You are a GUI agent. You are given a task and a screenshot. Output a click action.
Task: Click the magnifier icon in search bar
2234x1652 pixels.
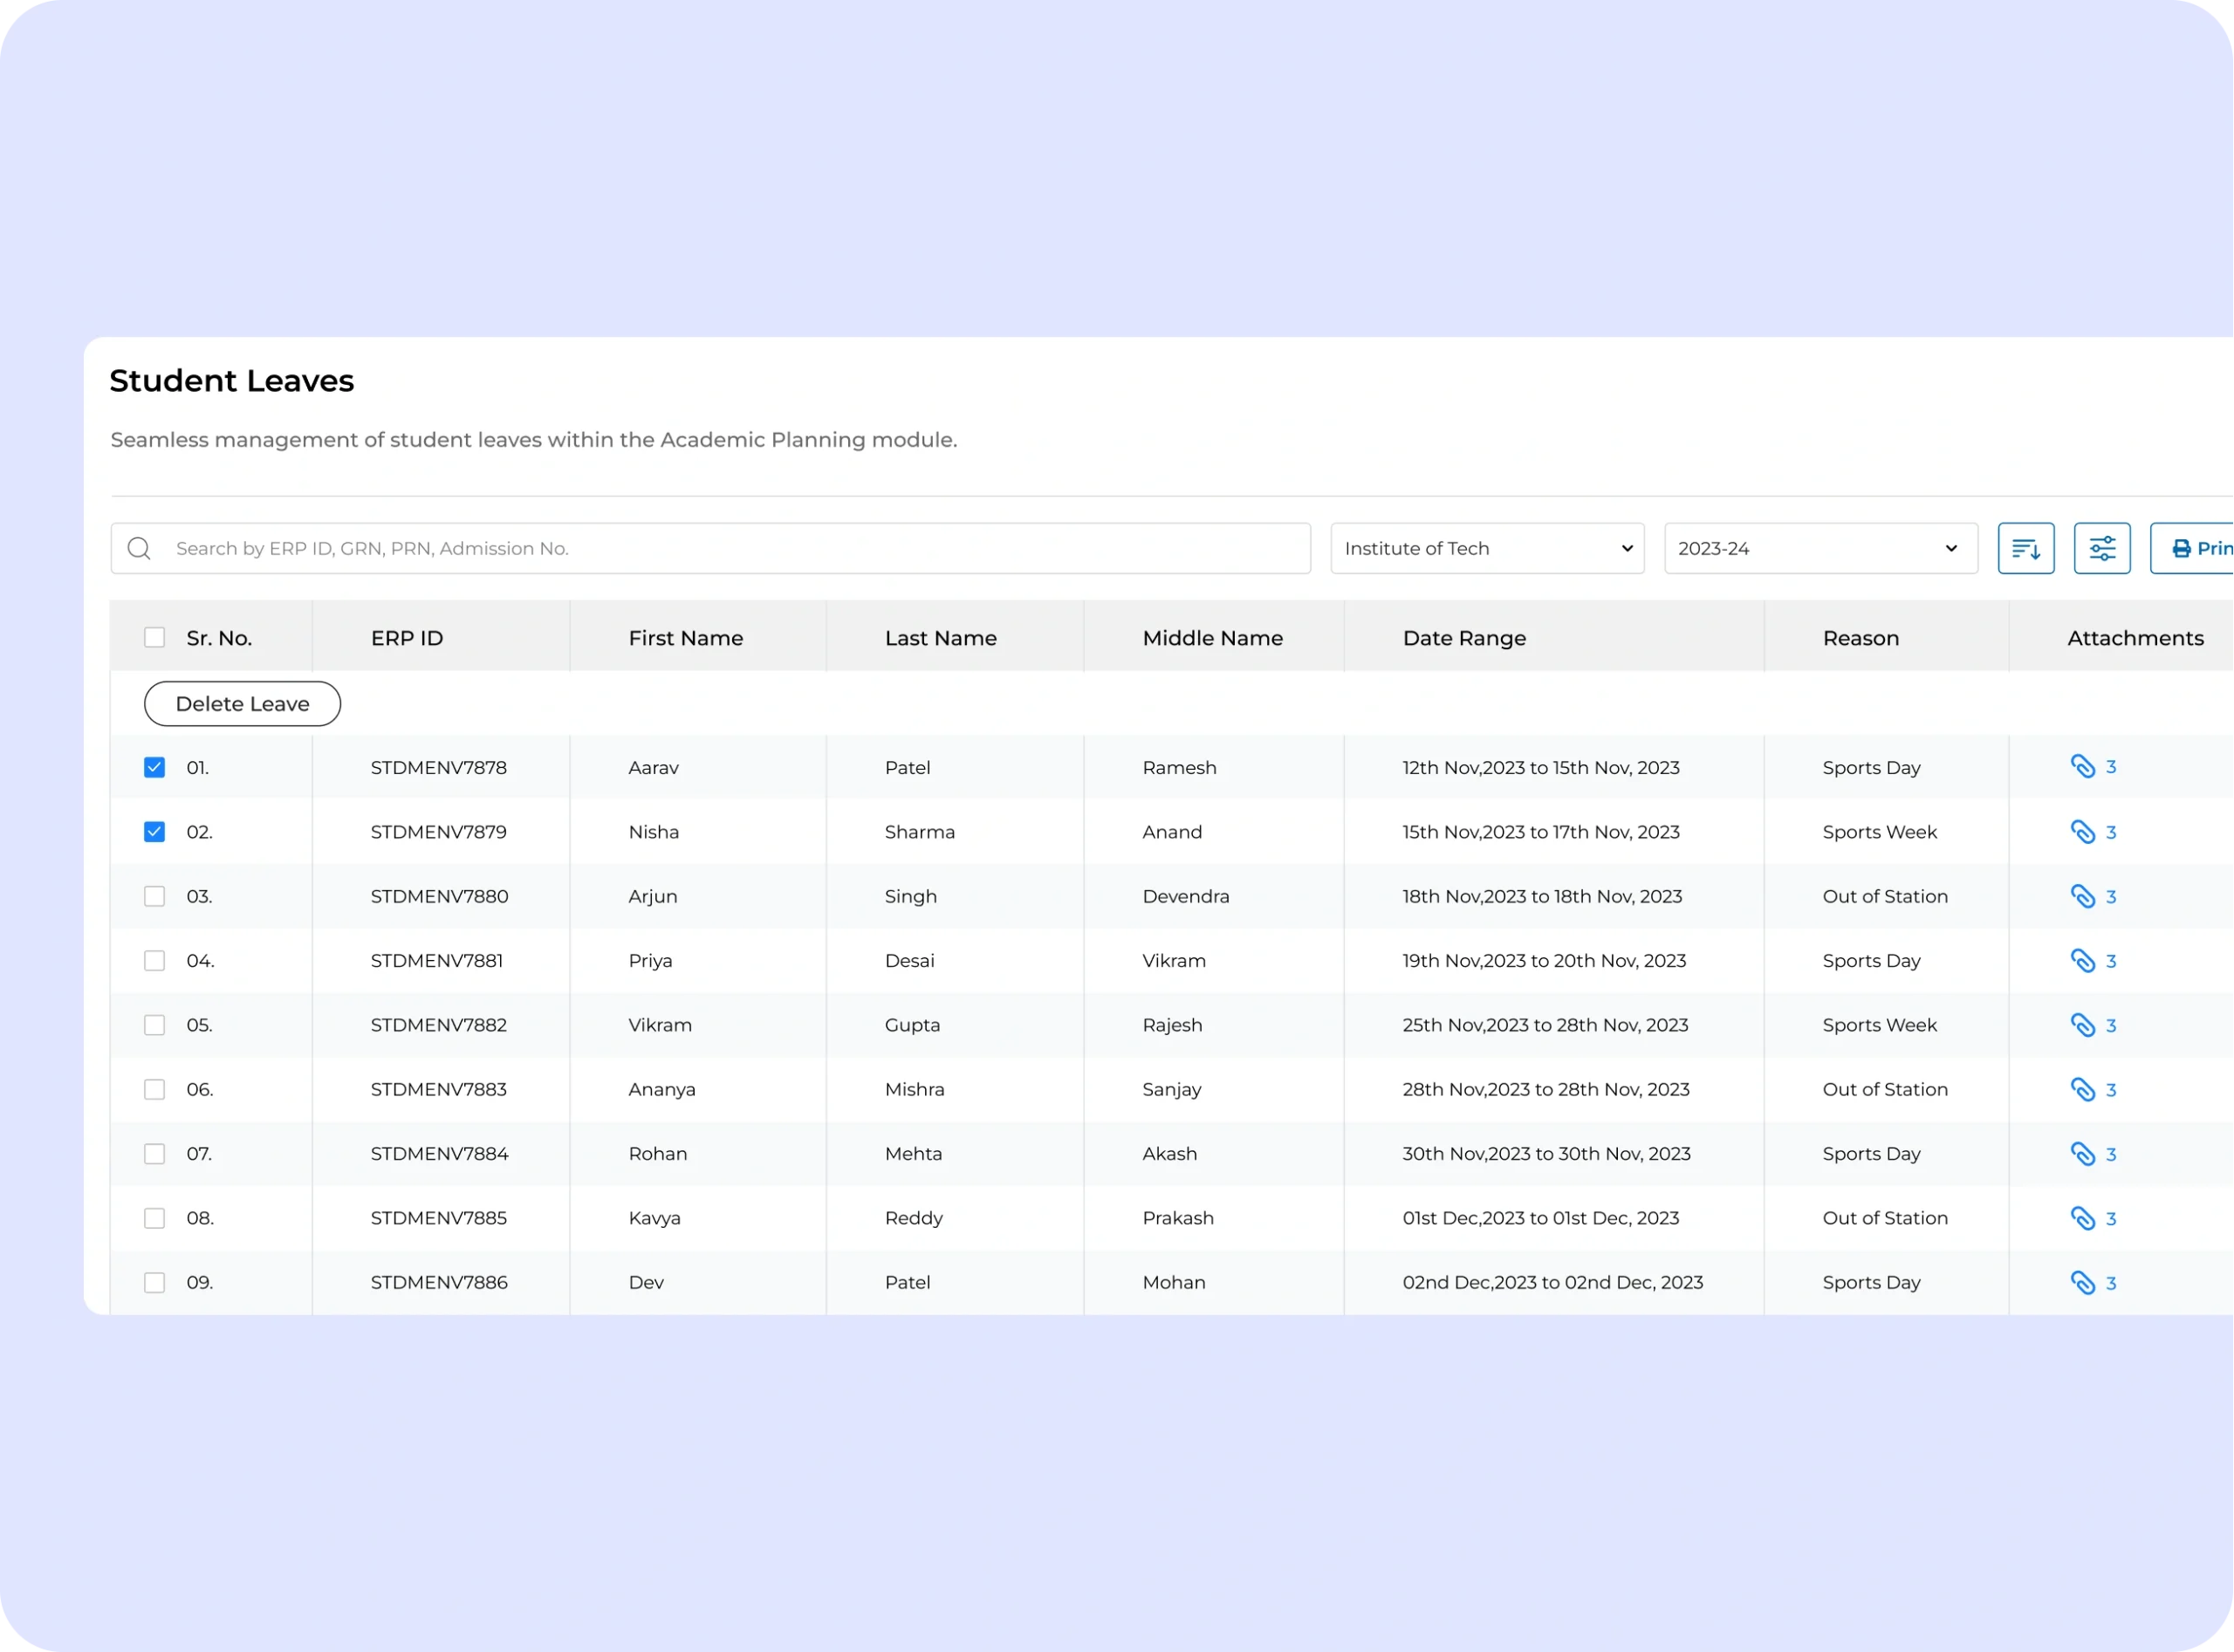pyautogui.click(x=139, y=548)
